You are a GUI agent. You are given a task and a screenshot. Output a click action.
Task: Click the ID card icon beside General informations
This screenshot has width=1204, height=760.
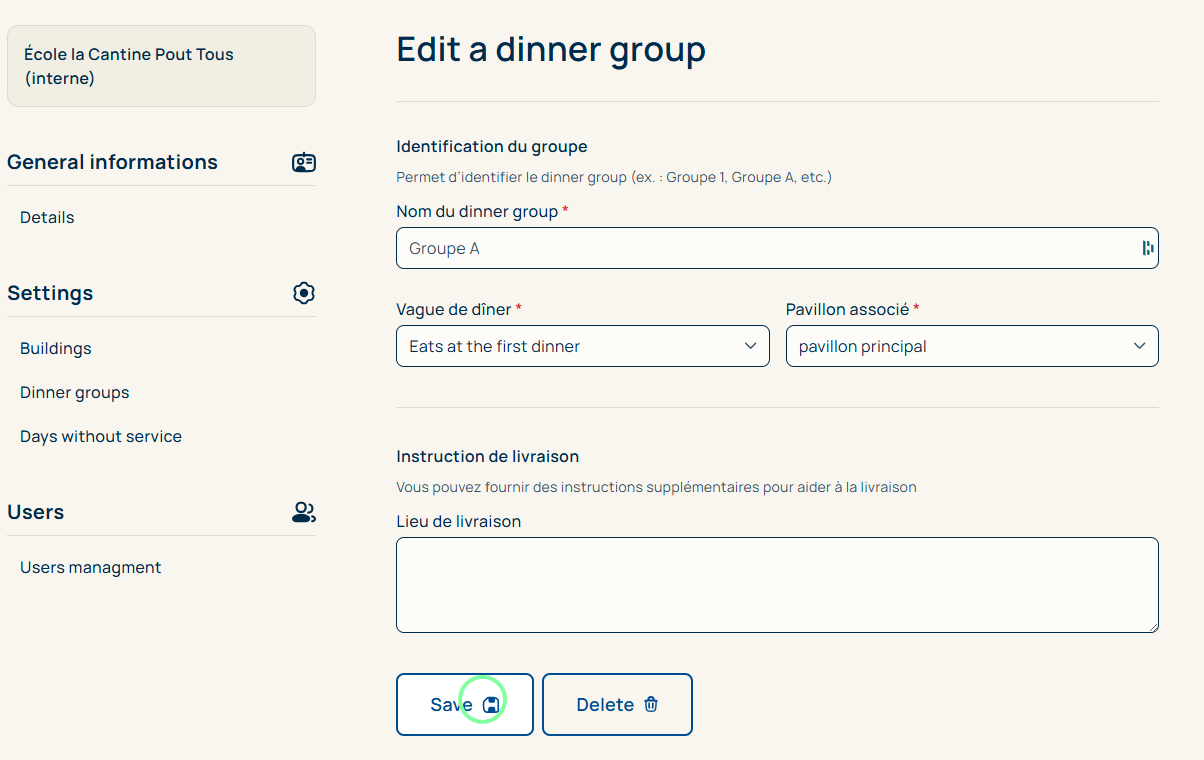coord(304,163)
